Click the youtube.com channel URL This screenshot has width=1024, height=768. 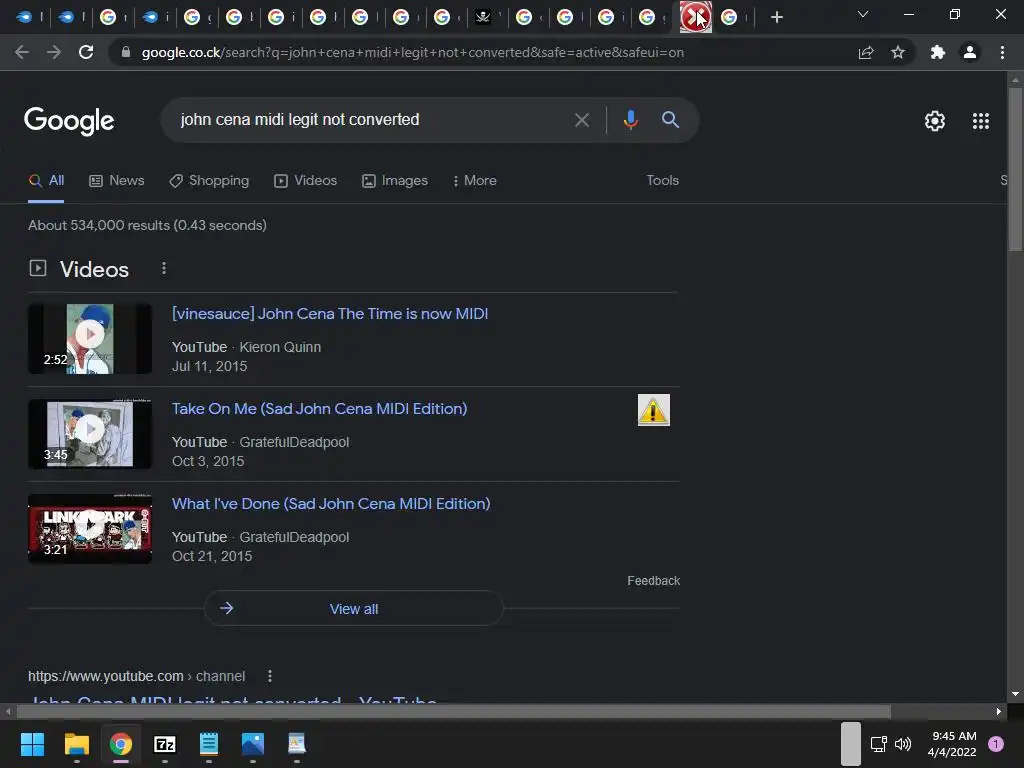click(136, 676)
